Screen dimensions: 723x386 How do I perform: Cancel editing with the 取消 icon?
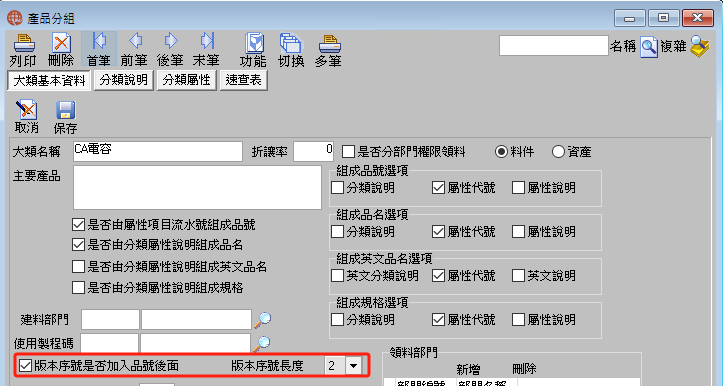pos(26,111)
